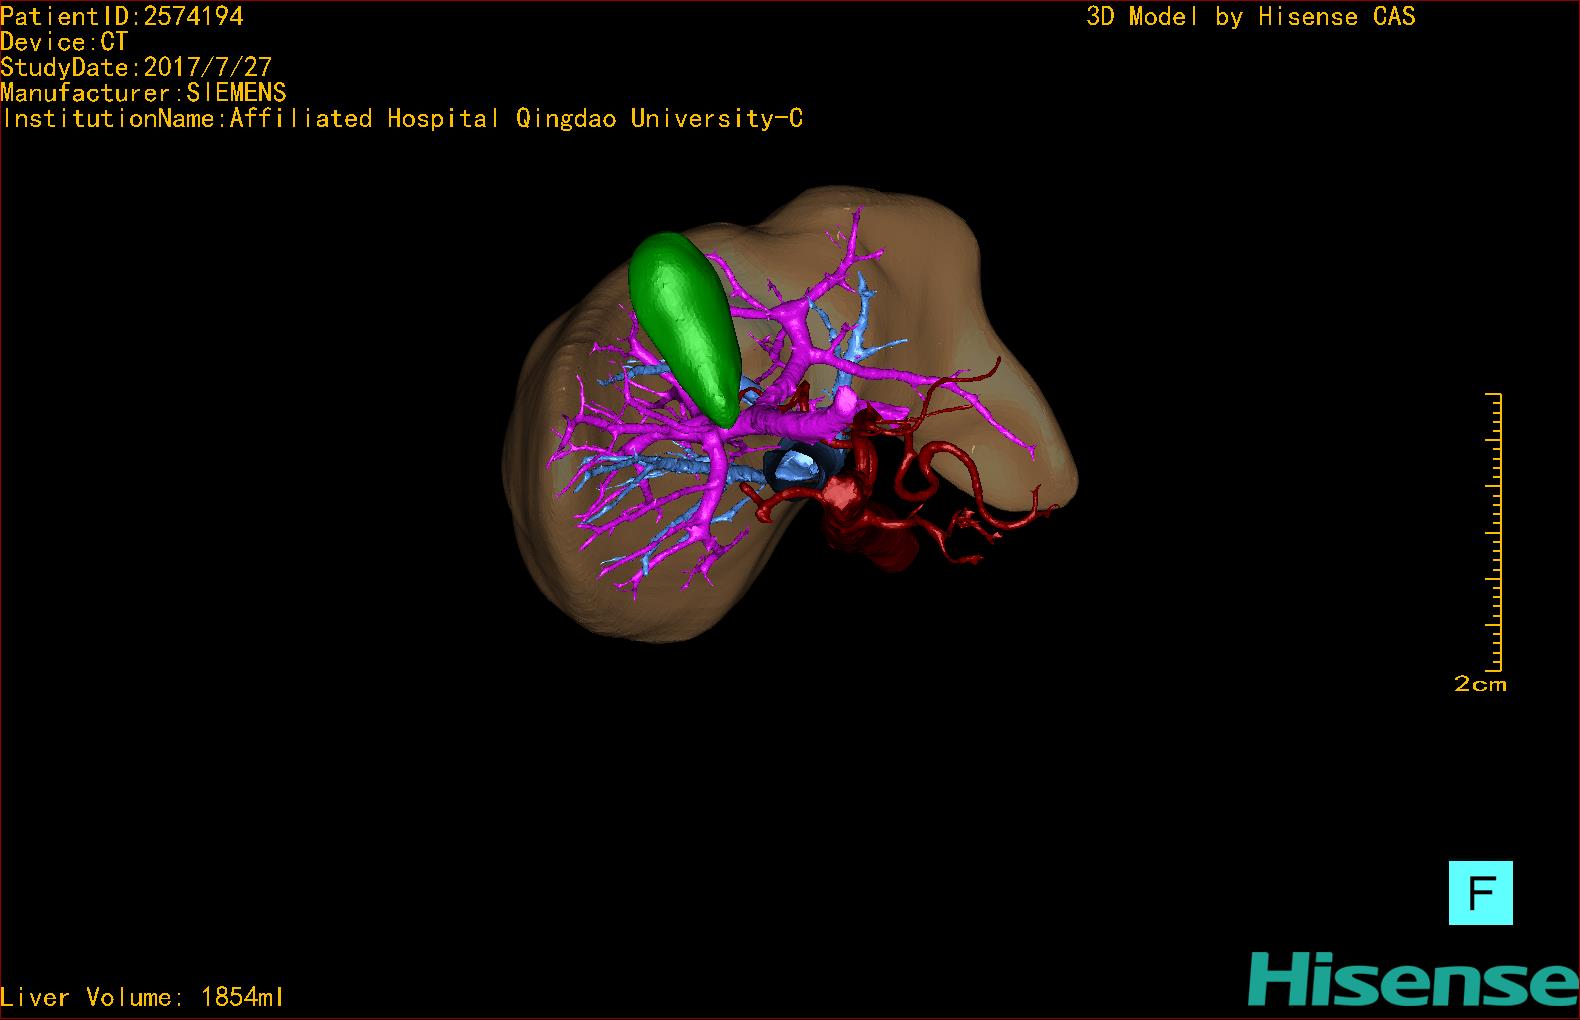Click the Manufacturer:SIEMENS text

pos(144,93)
